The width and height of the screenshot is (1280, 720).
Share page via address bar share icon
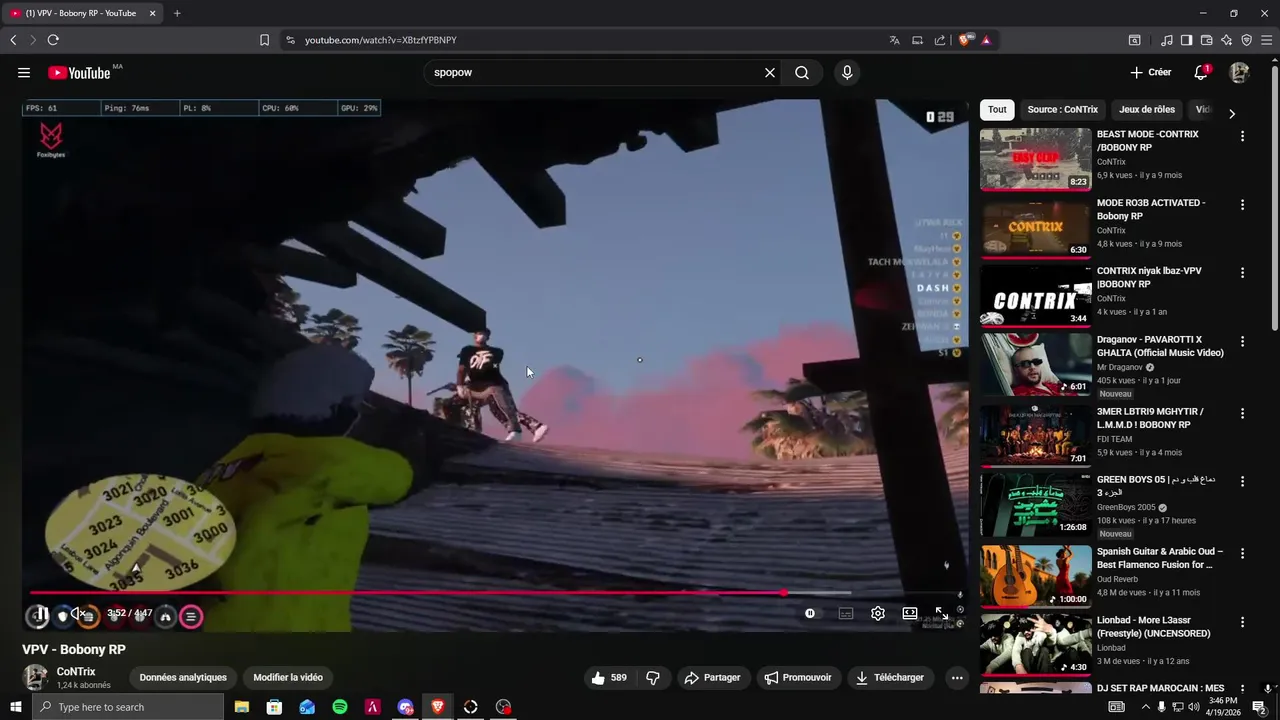pyautogui.click(x=940, y=40)
